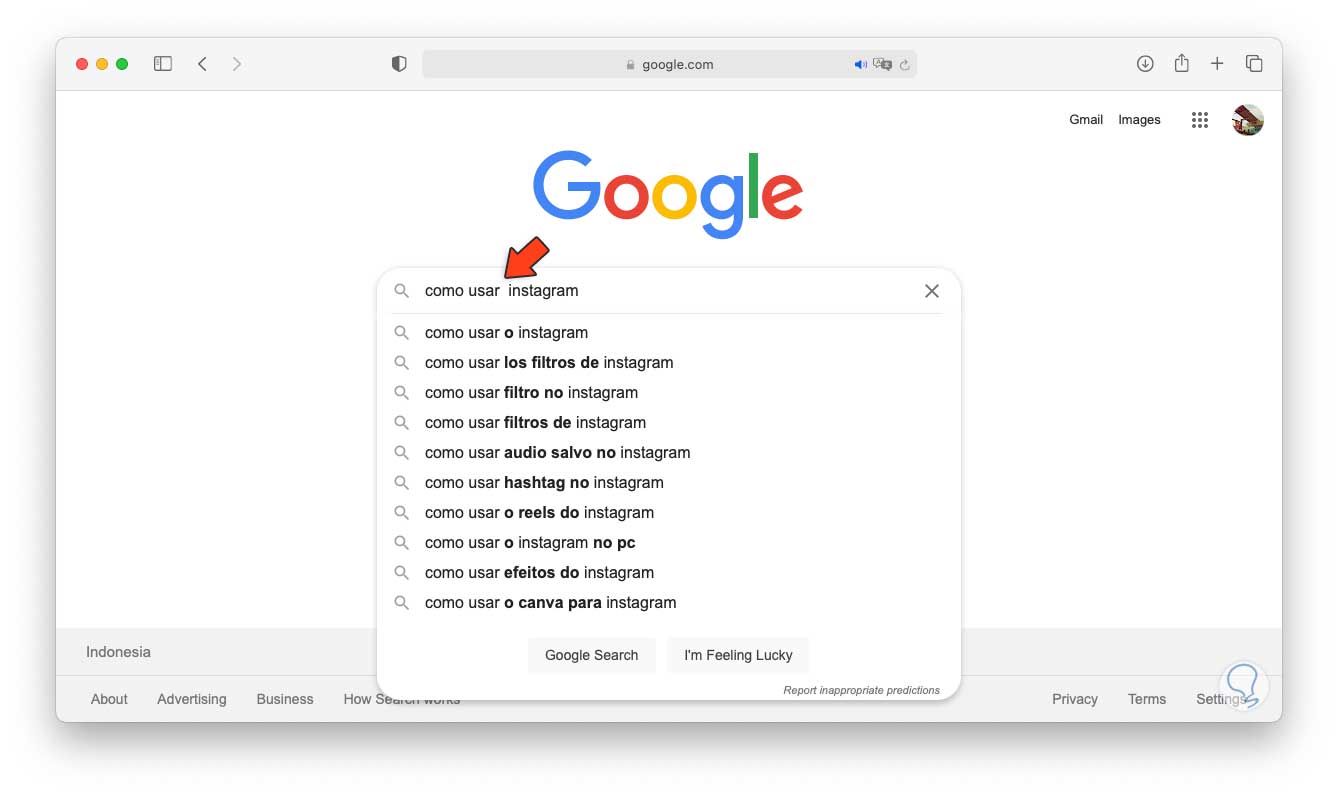
Task: Open the Gmail link
Action: 1086,120
